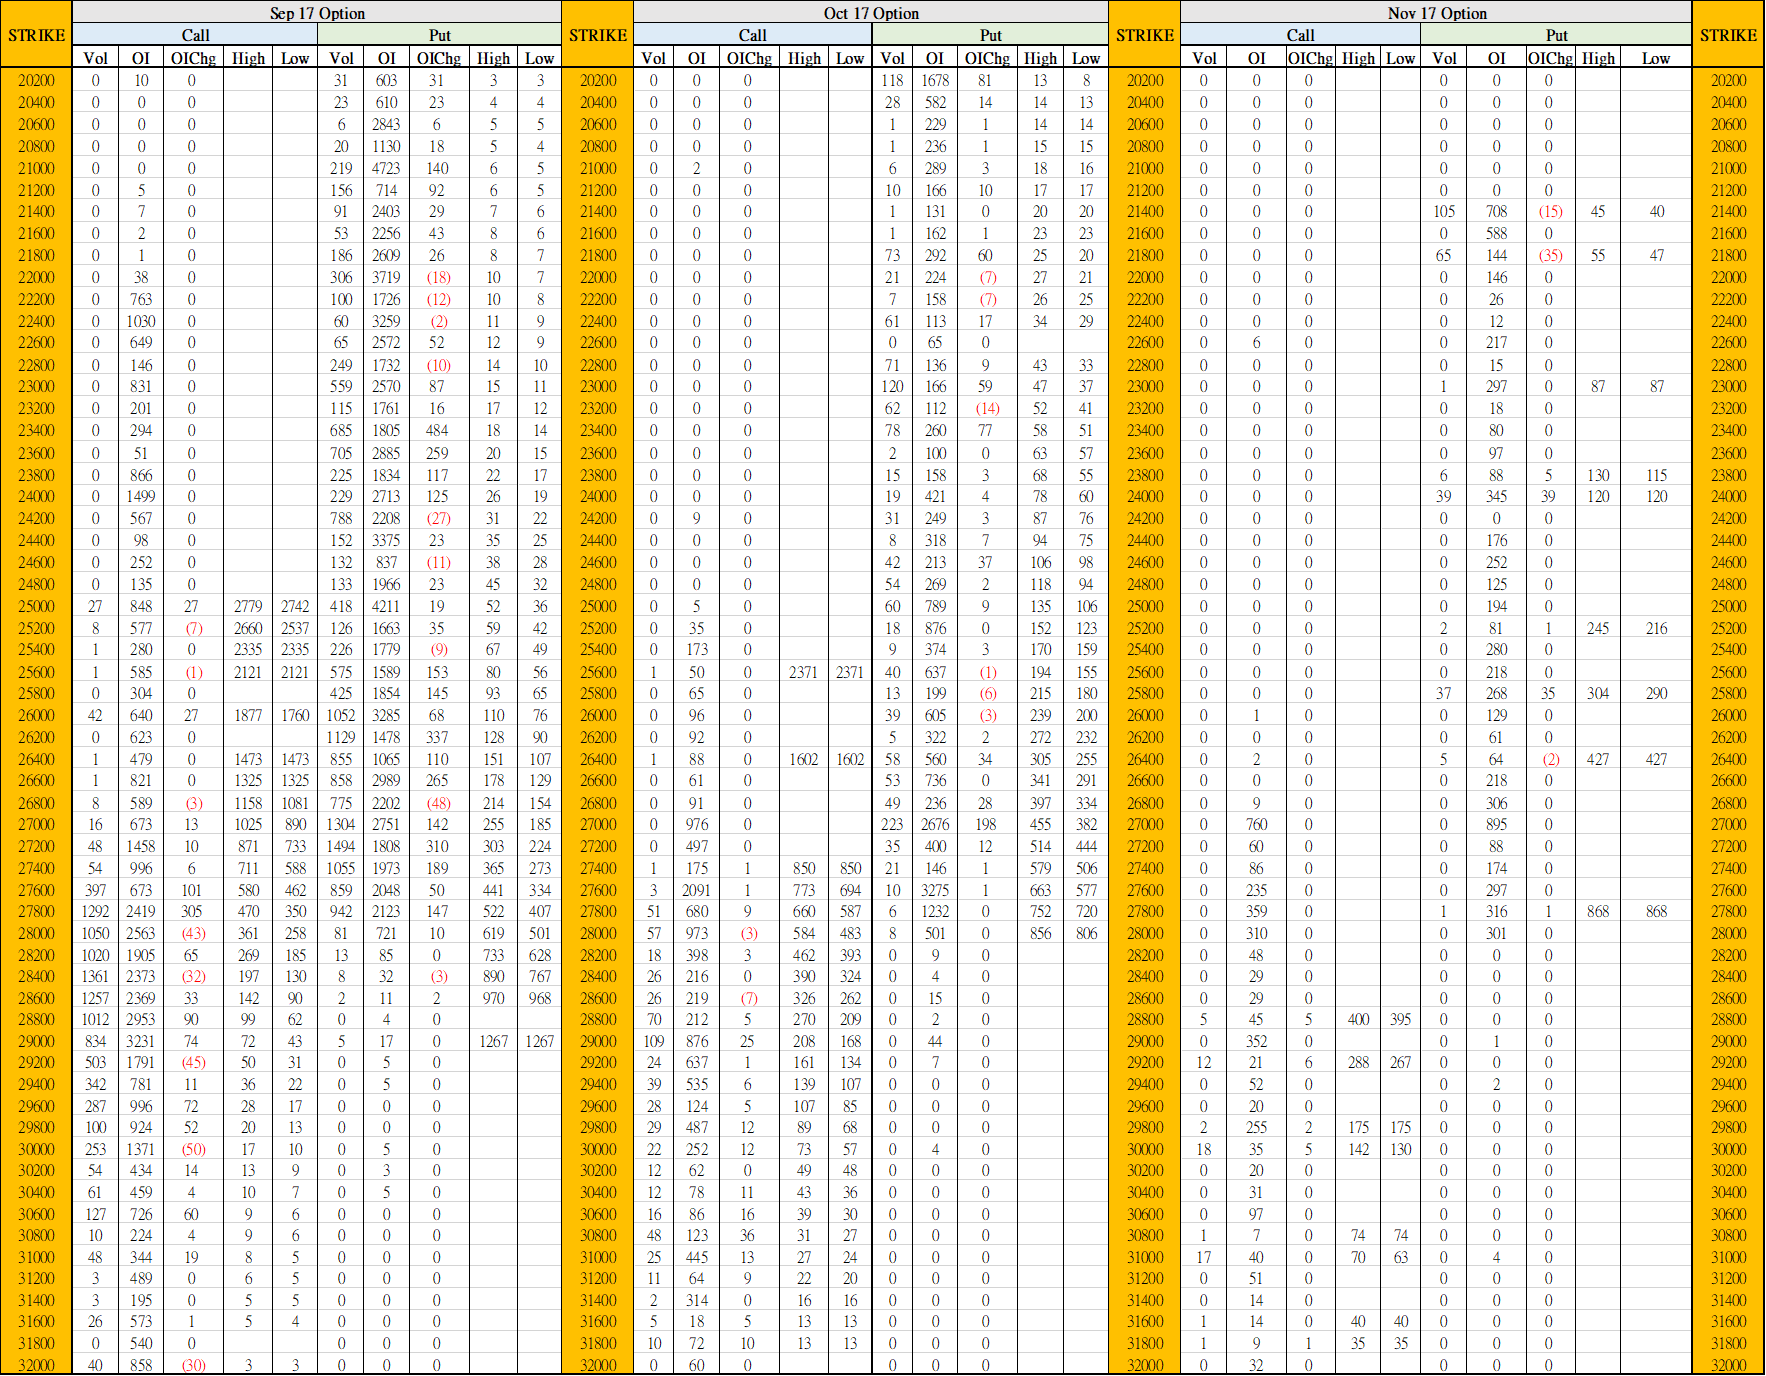Select Call header under Sep 17 Option

(195, 35)
